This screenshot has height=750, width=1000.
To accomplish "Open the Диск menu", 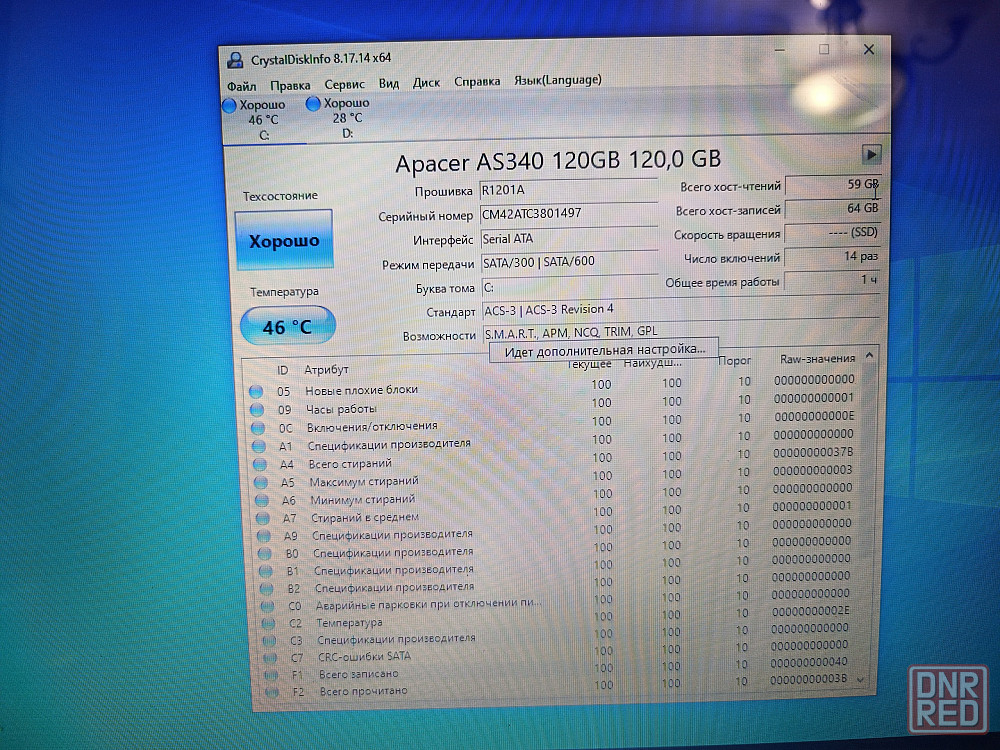I will [x=427, y=83].
